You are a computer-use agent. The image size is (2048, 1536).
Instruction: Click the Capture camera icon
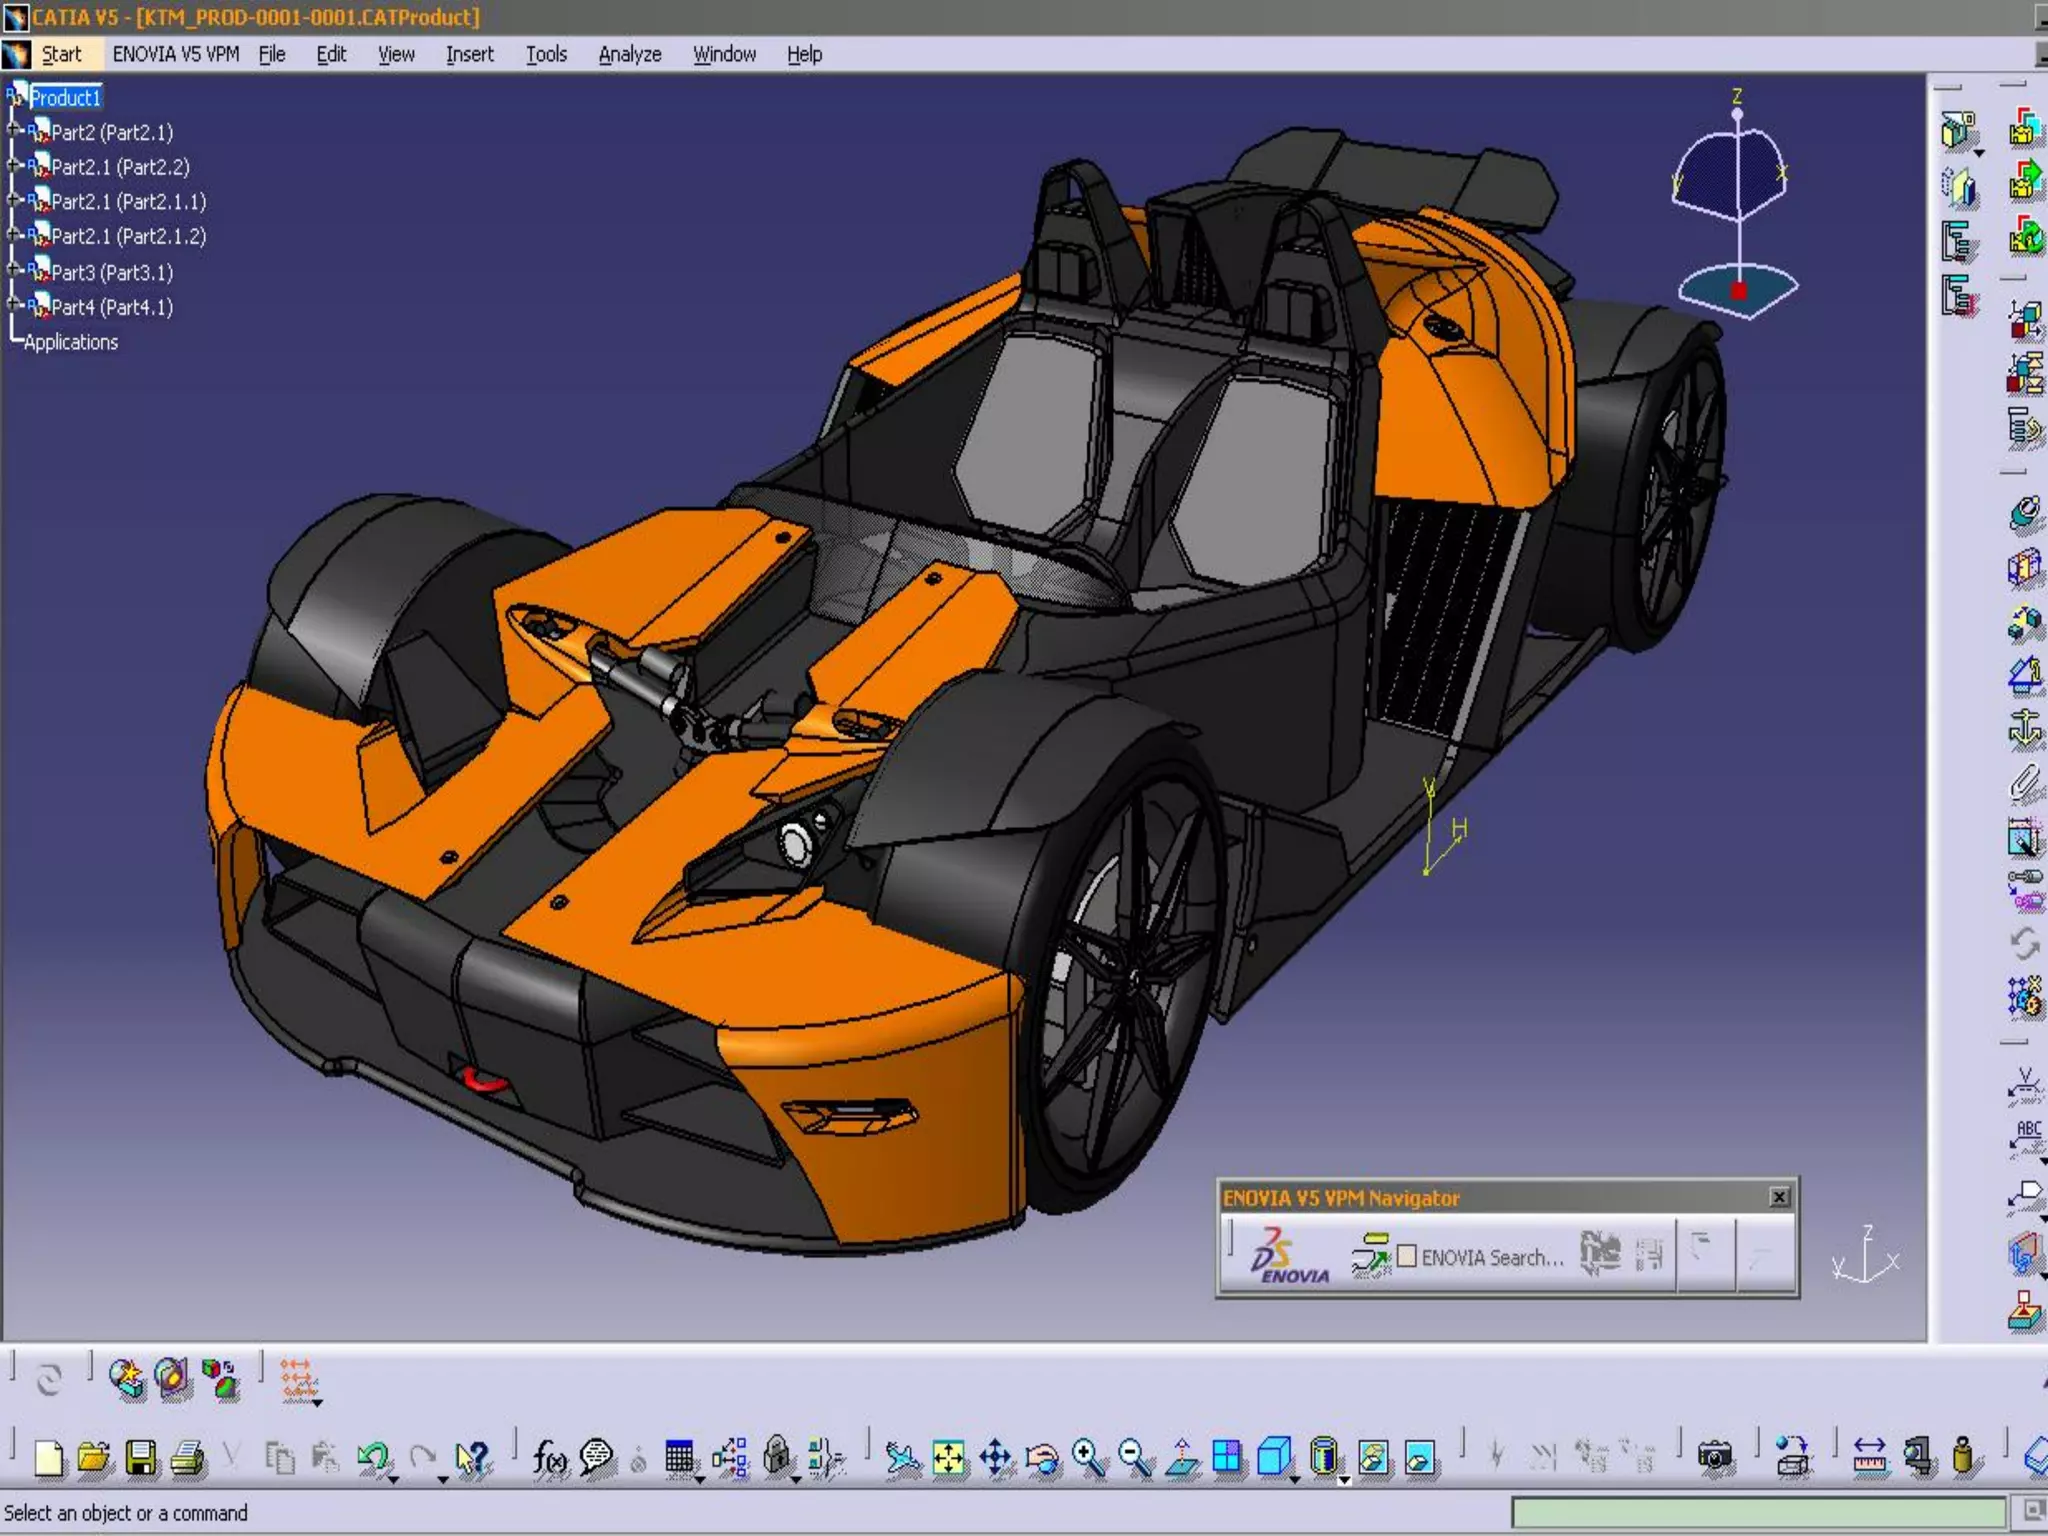pos(1714,1457)
